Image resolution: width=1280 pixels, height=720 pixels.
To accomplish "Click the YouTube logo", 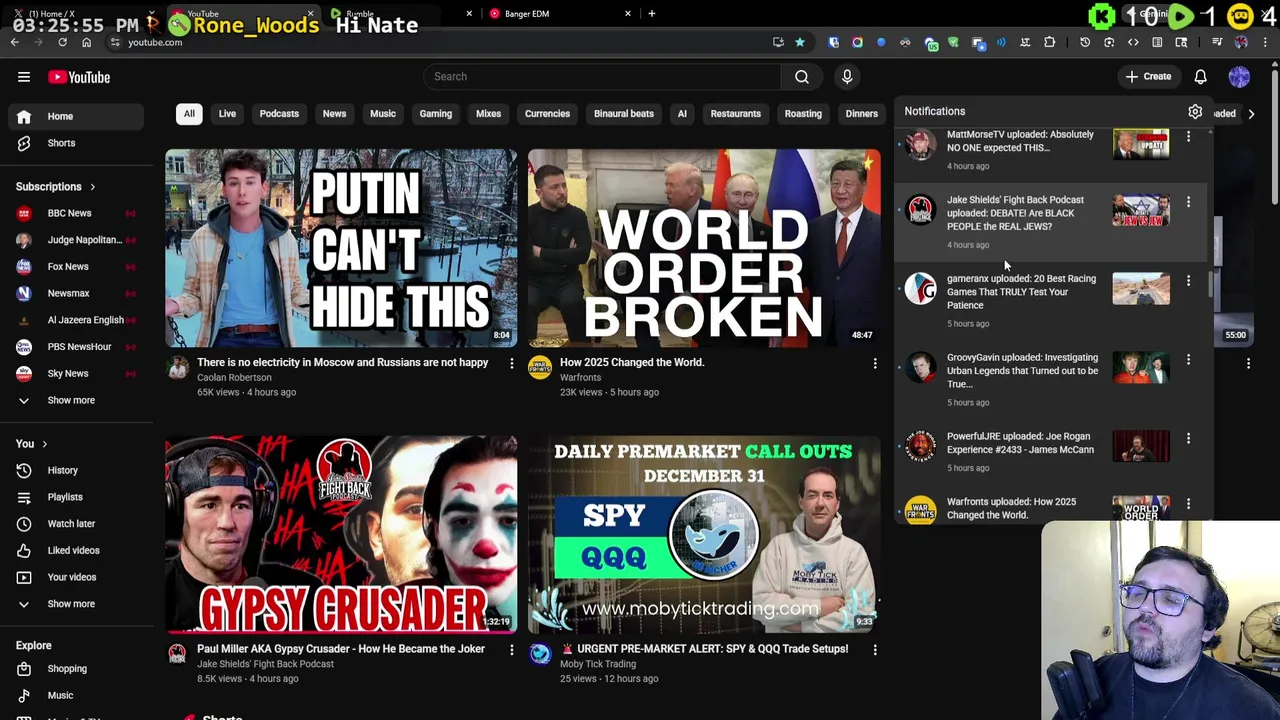I will point(79,77).
